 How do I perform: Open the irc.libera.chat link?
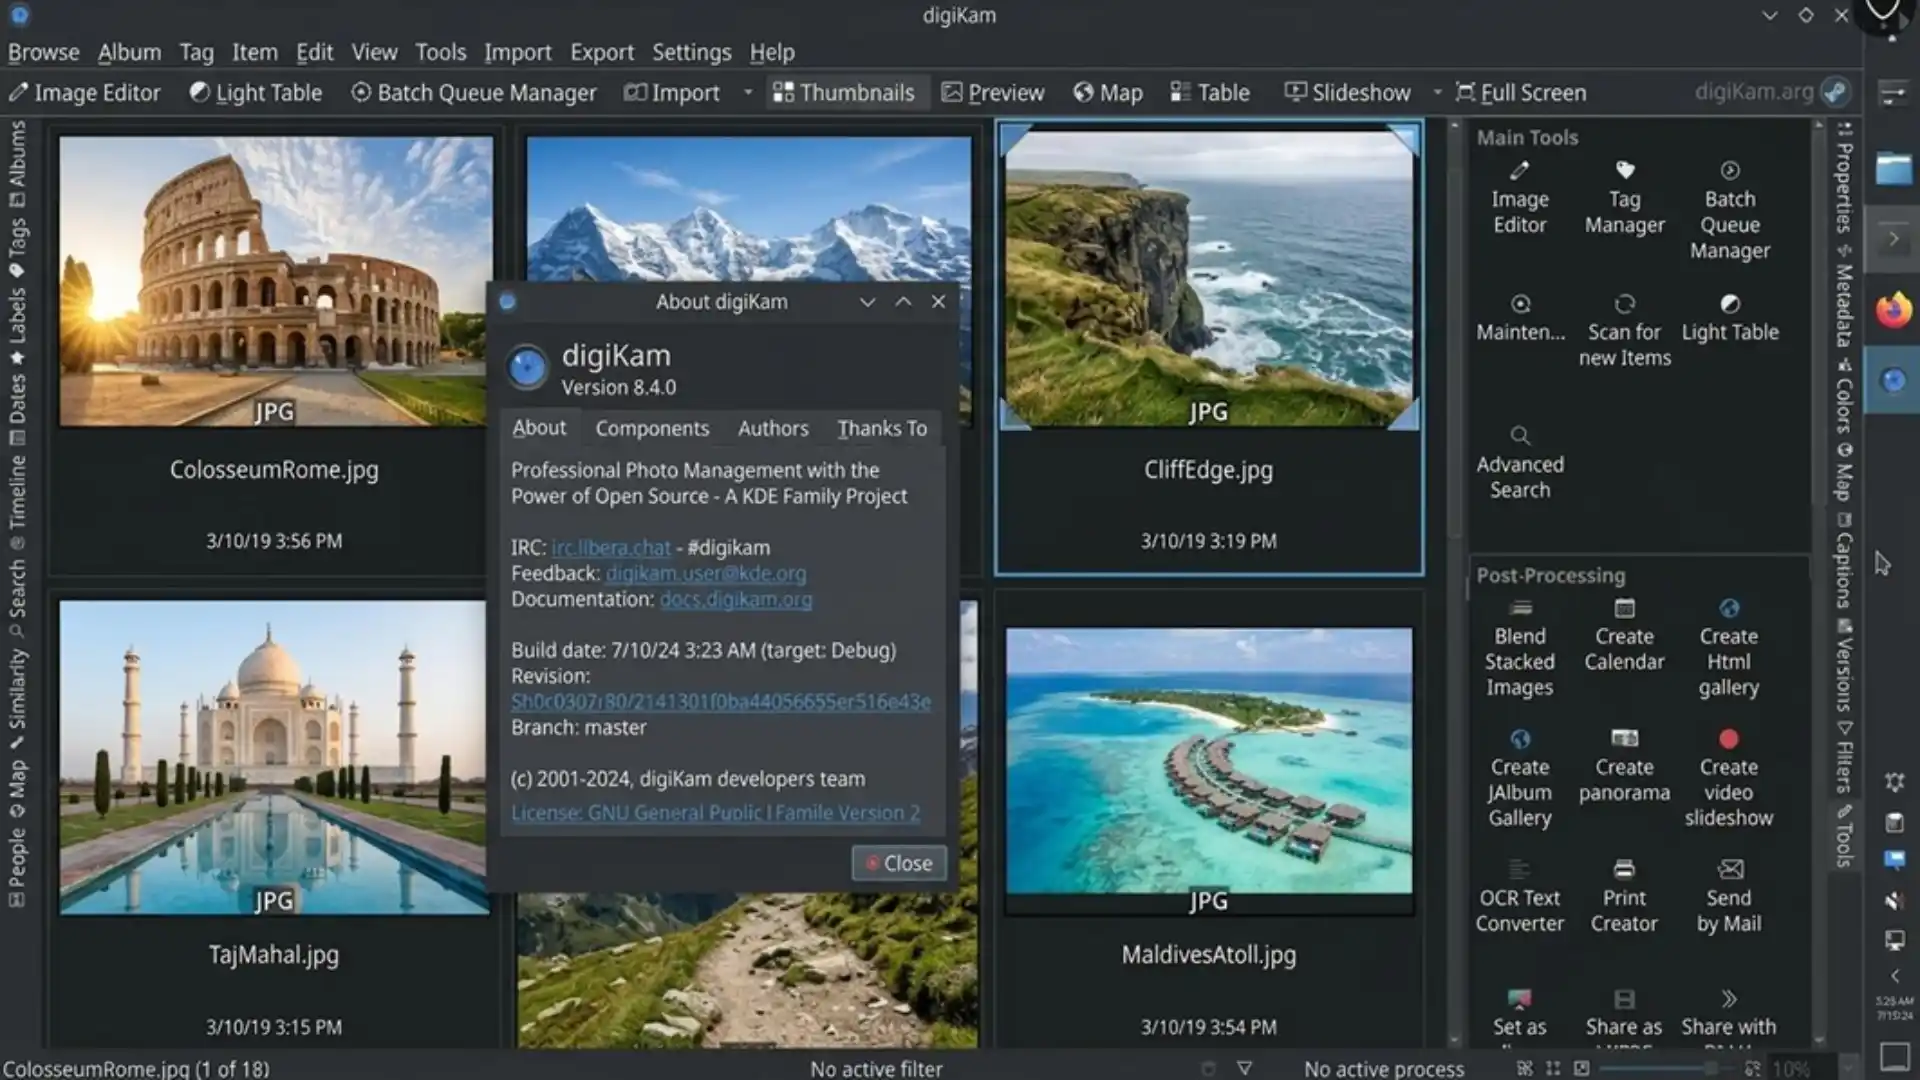click(x=611, y=548)
